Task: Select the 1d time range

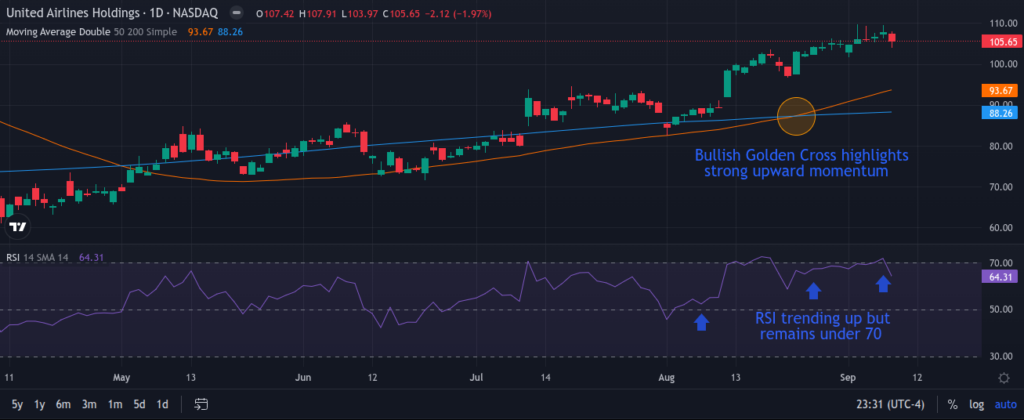Action: pos(161,404)
